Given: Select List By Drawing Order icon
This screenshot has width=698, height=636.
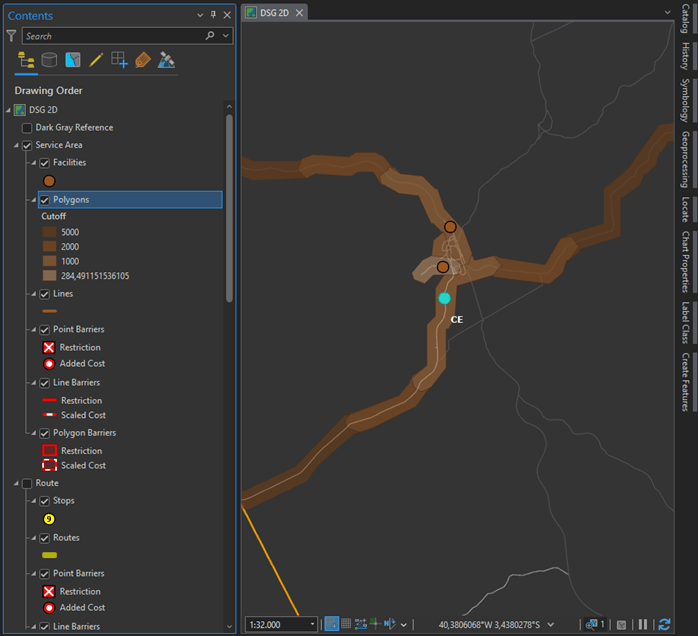Looking at the screenshot, I should pyautogui.click(x=26, y=60).
